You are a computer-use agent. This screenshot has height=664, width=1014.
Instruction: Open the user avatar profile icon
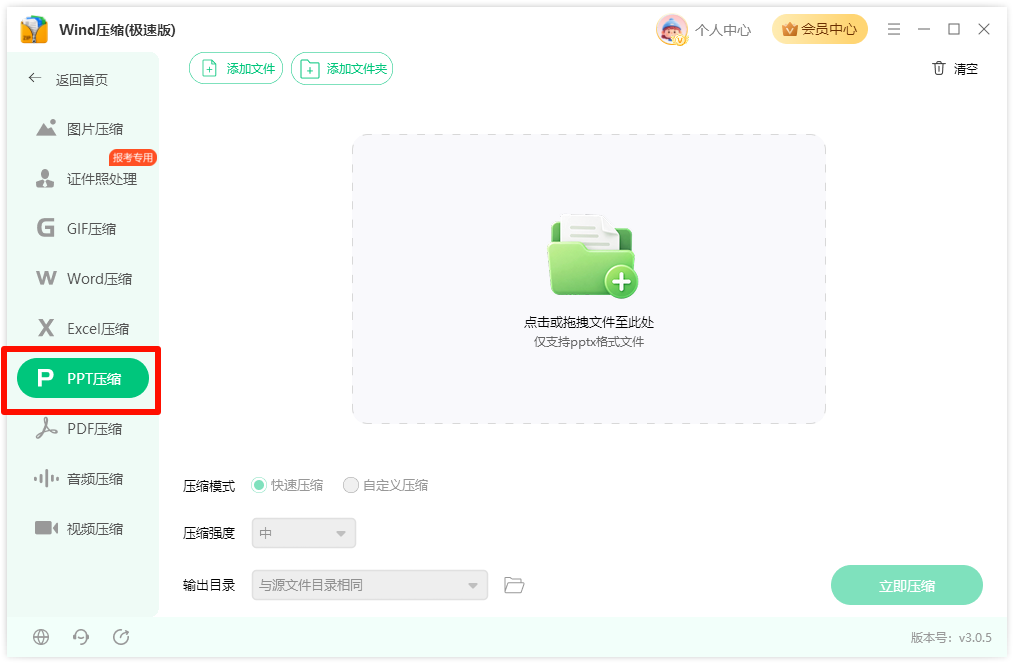pos(671,30)
